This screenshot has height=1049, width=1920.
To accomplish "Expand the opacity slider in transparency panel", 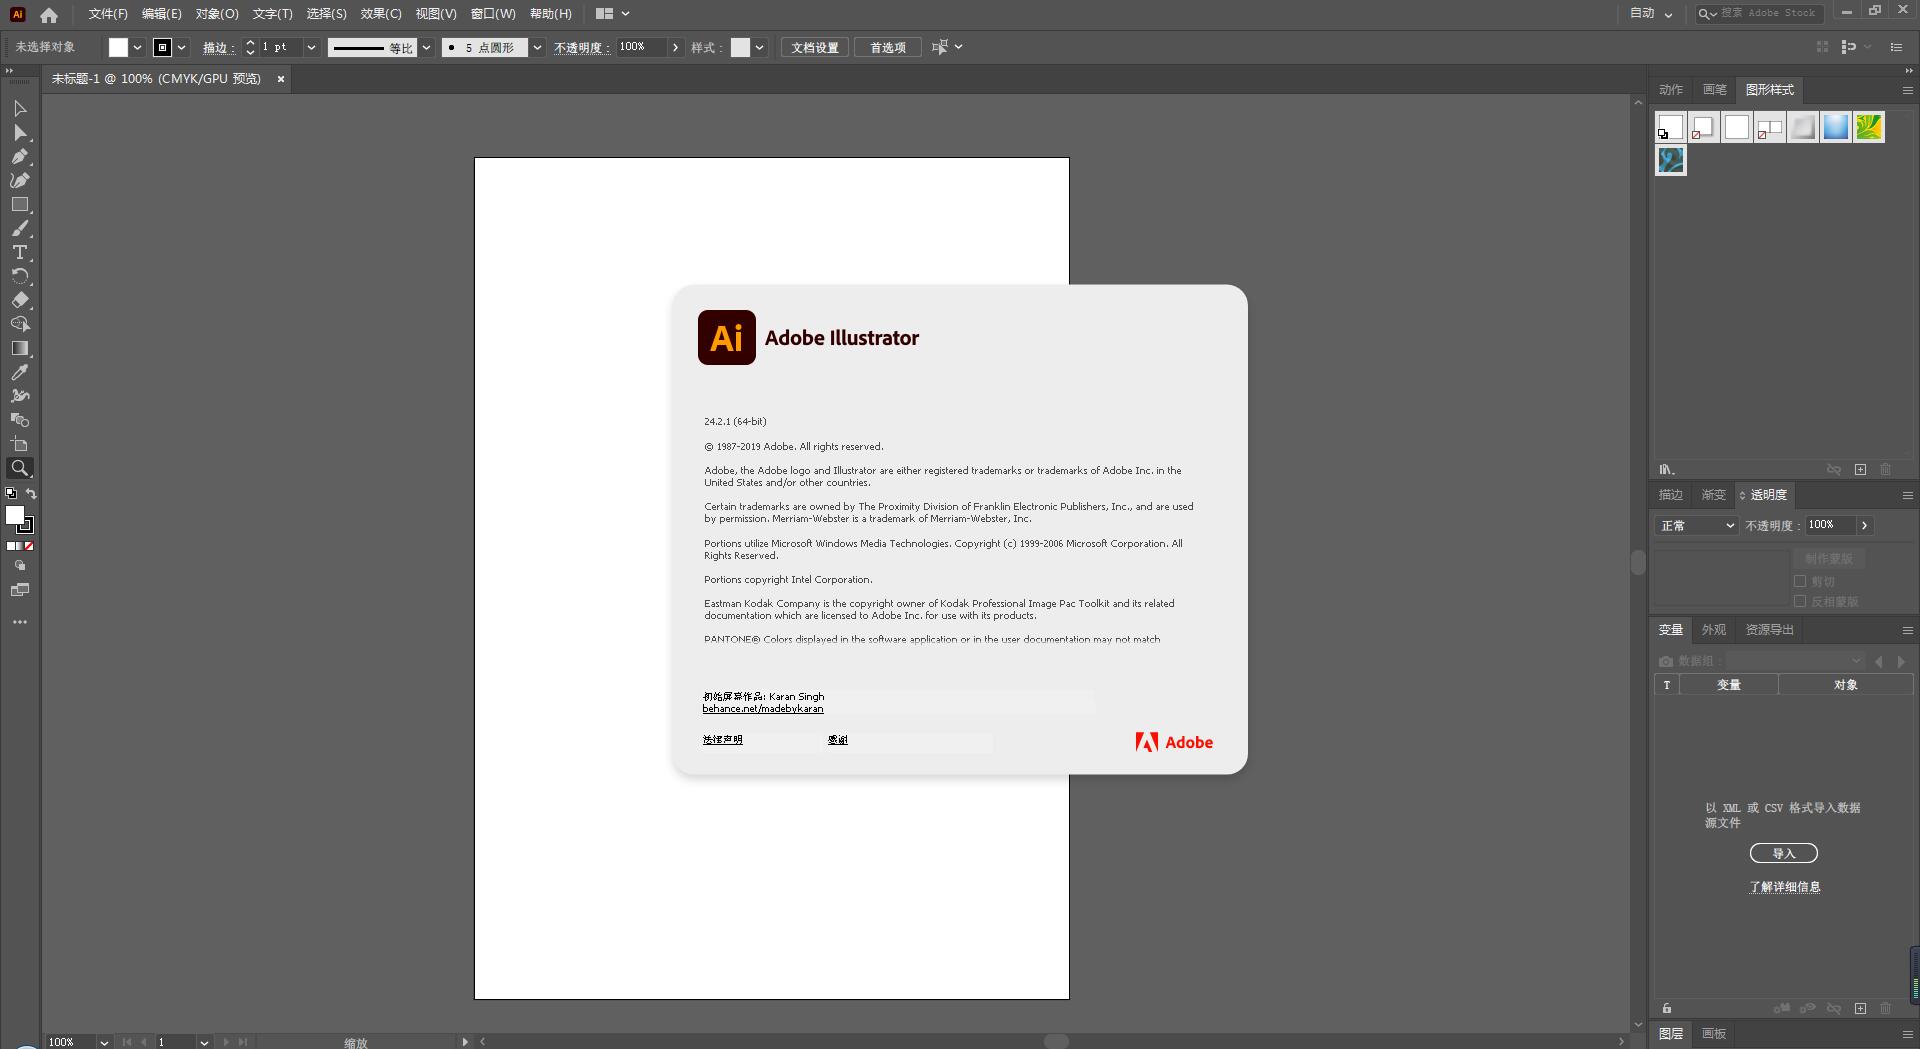I will pos(1864,525).
